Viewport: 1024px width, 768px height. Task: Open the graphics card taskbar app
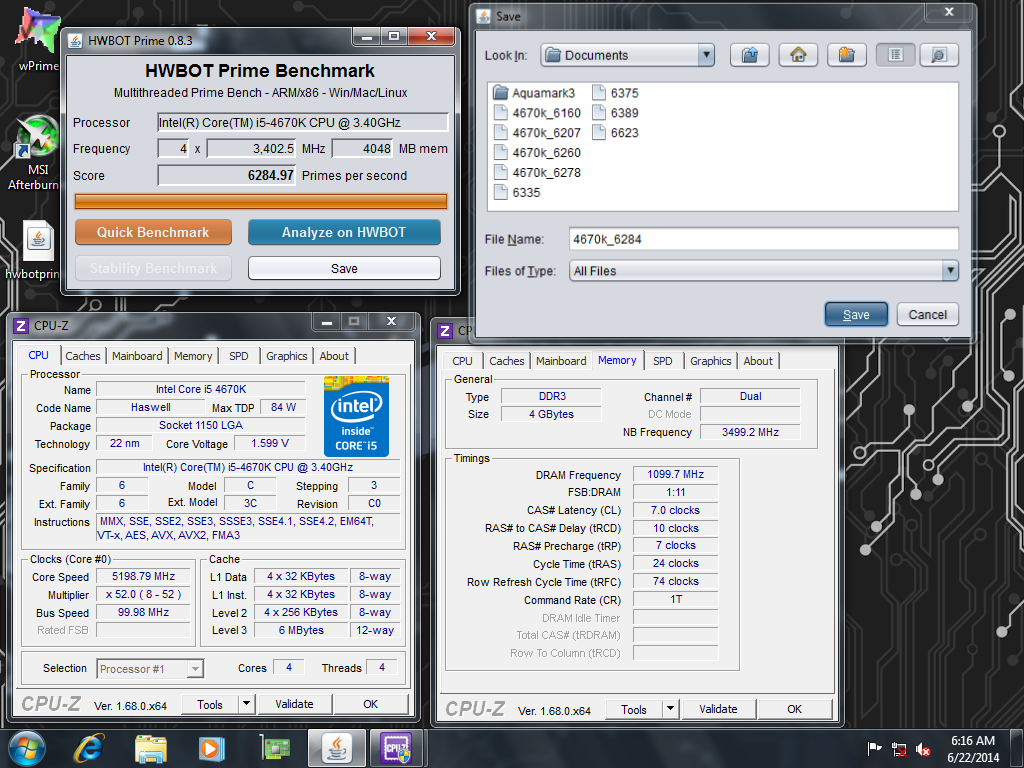tap(275, 748)
